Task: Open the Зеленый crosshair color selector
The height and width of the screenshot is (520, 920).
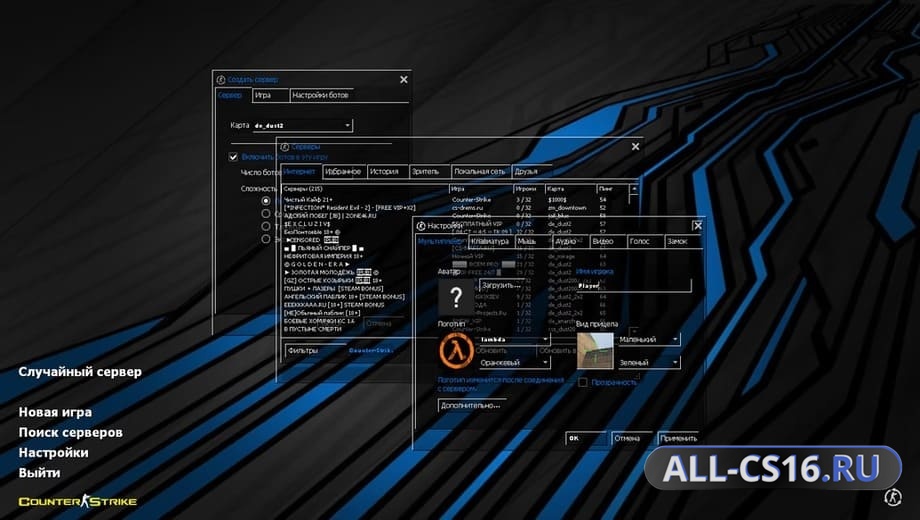Action: tap(649, 363)
